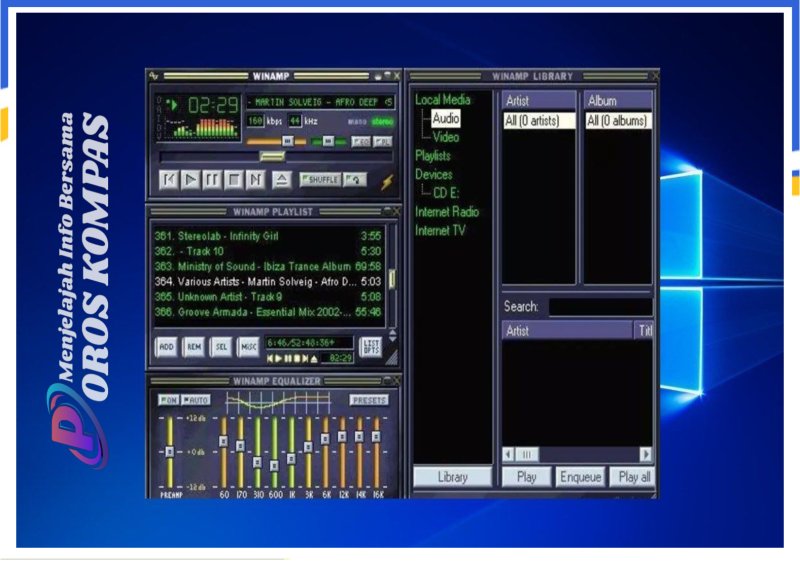Image resolution: width=800 pixels, height=561 pixels.
Task: Open the LIST OPTS playlist menu
Action: pos(370,346)
